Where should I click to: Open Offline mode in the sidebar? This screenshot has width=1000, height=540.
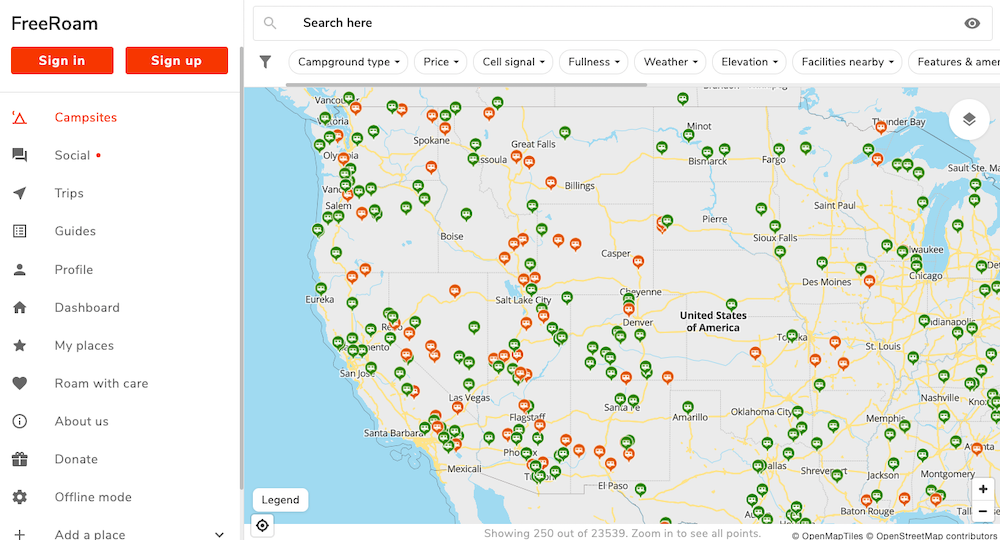[x=93, y=497]
